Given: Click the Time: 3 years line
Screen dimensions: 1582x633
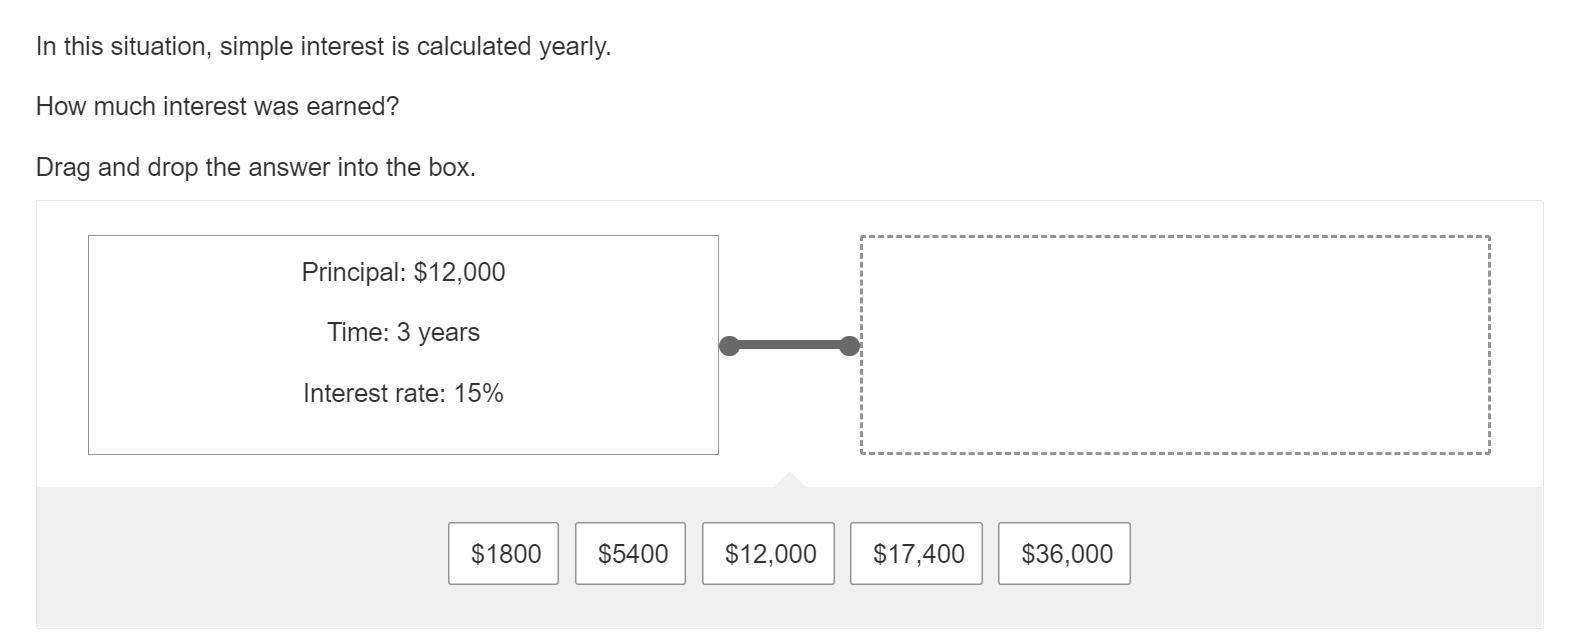Looking at the screenshot, I should (x=403, y=332).
